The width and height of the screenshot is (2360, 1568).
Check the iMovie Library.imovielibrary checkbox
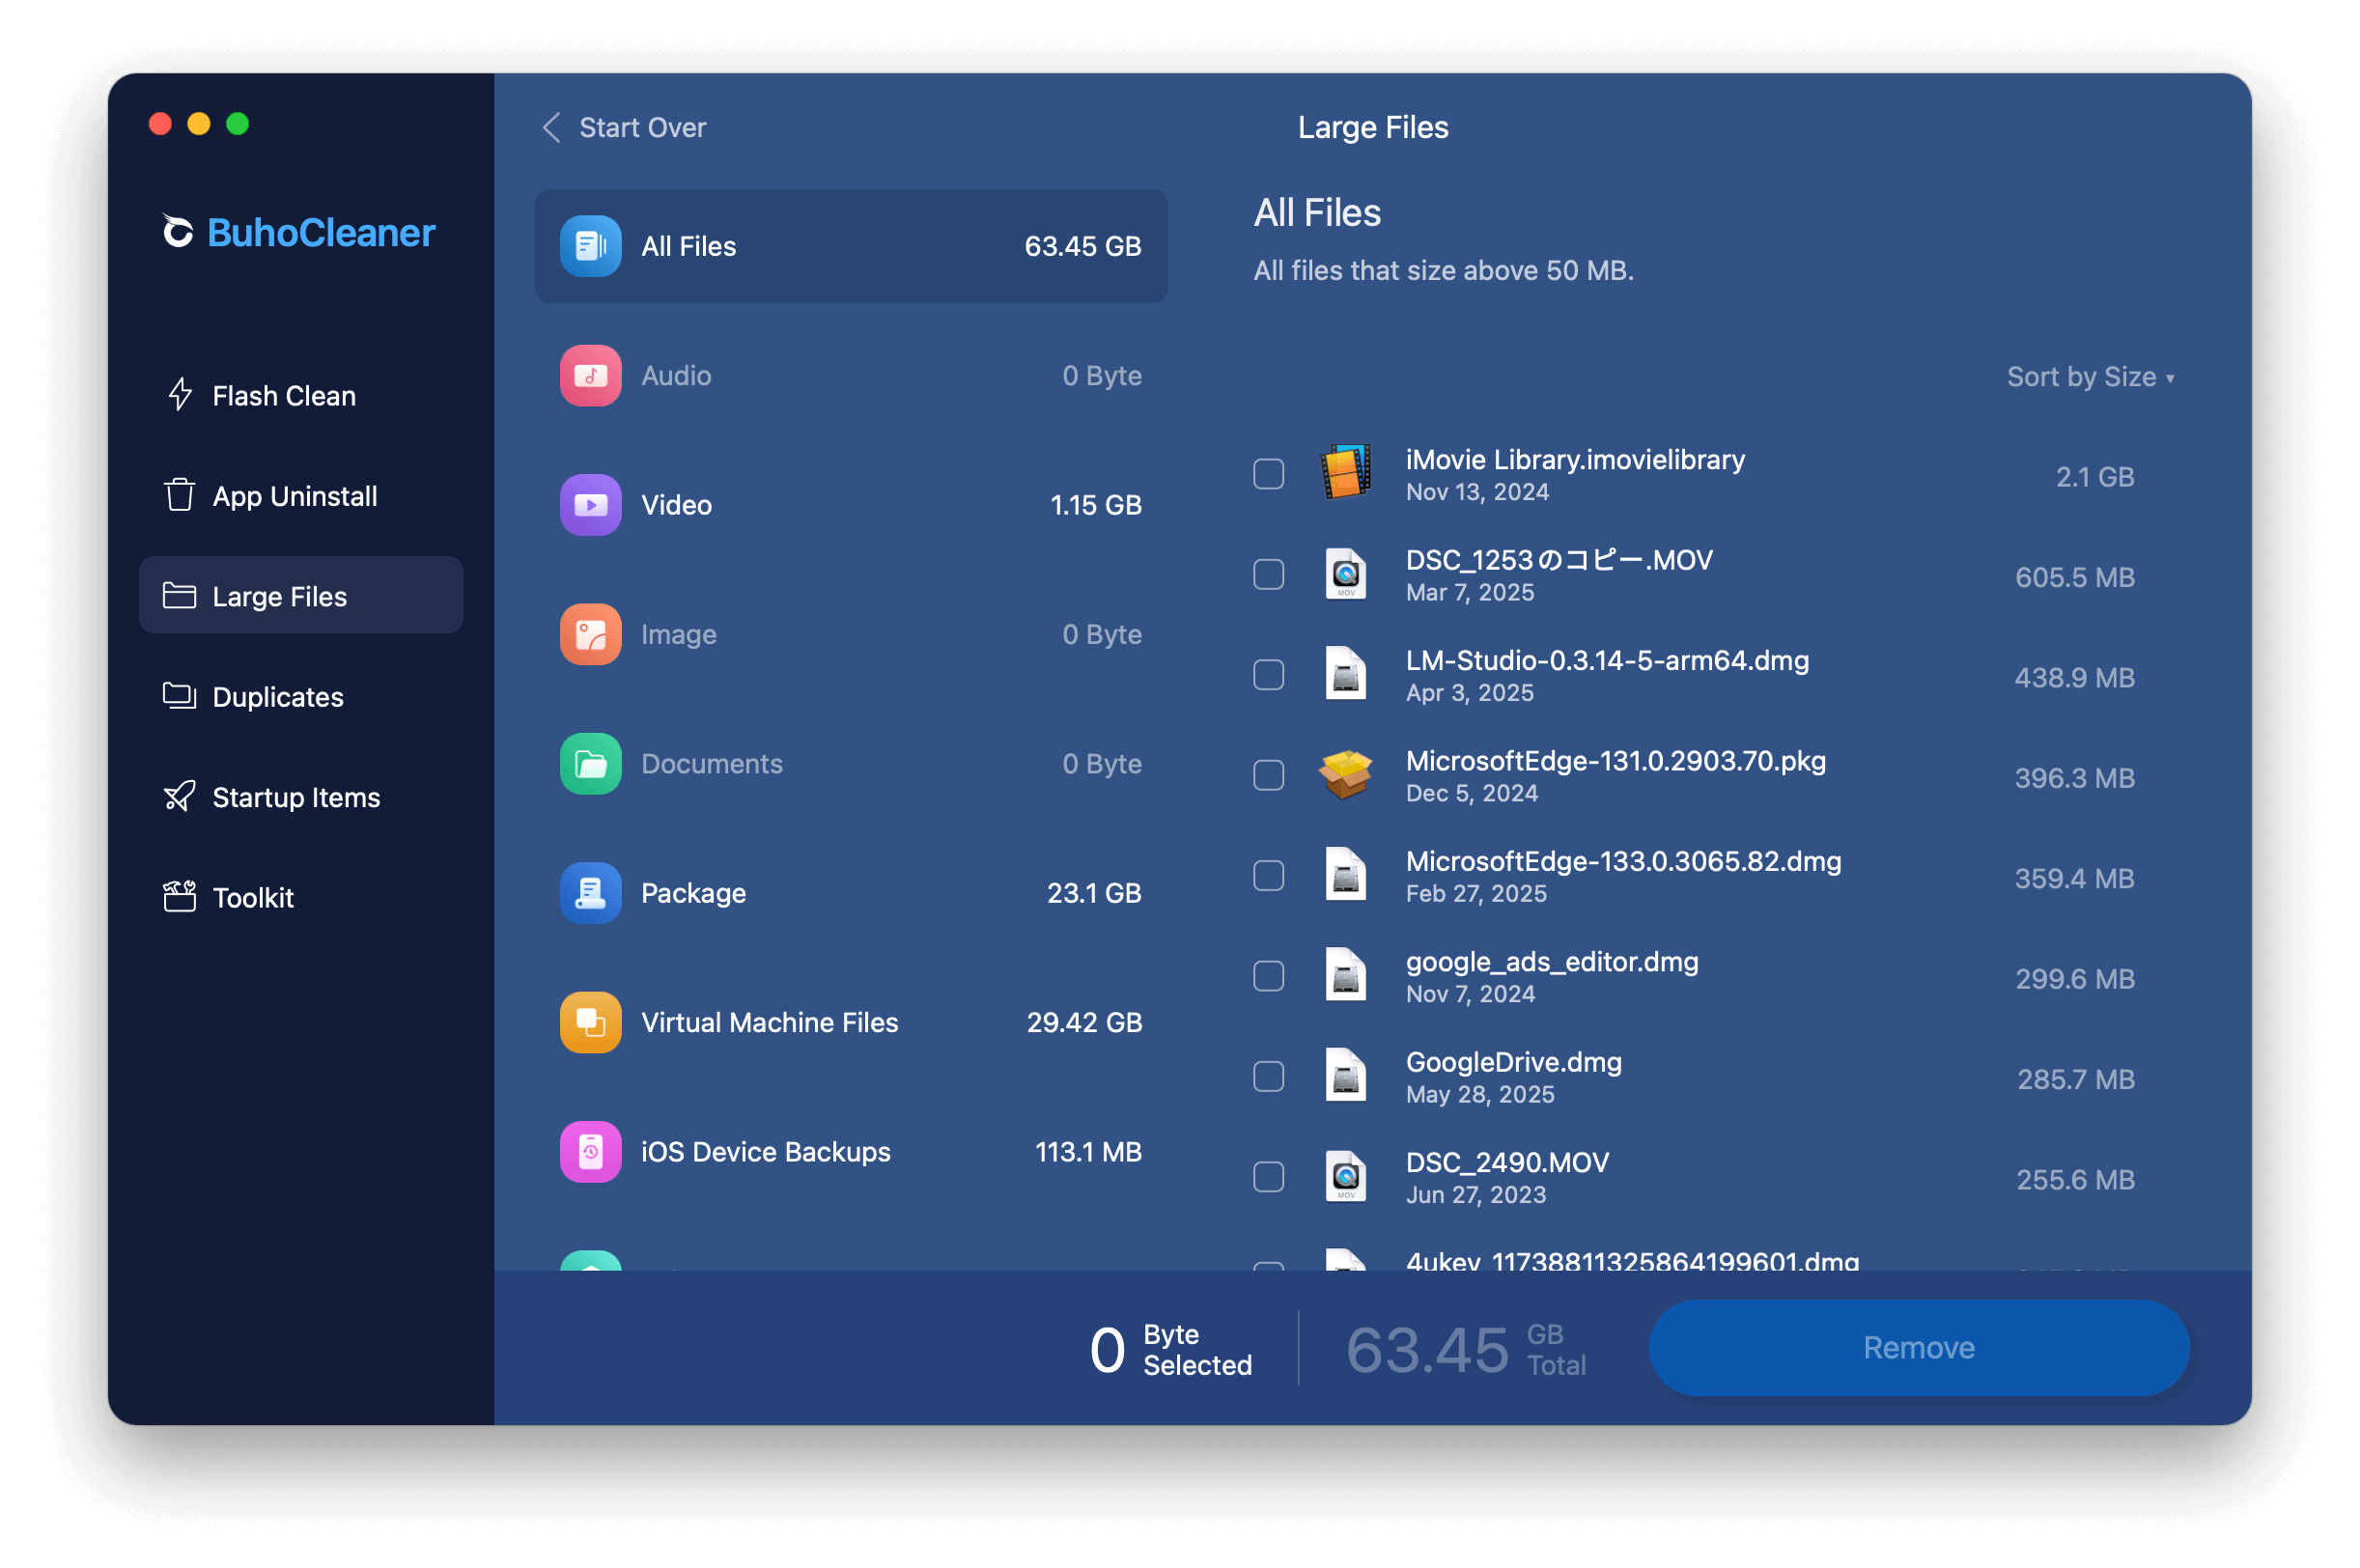click(x=1269, y=473)
